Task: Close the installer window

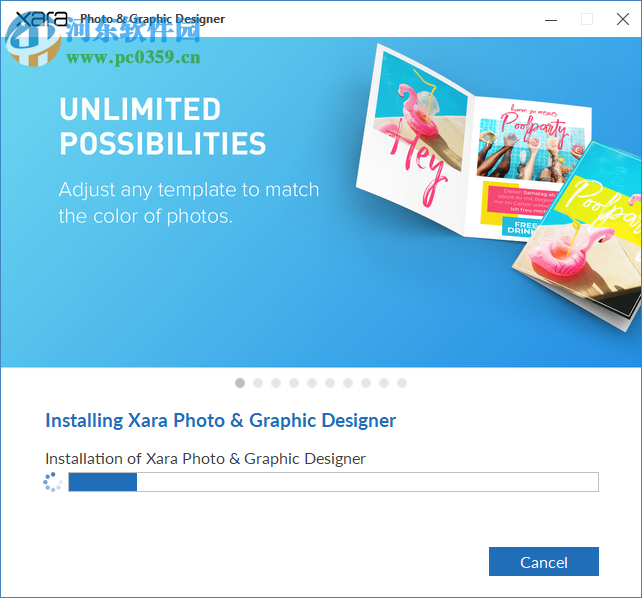Action: click(622, 19)
